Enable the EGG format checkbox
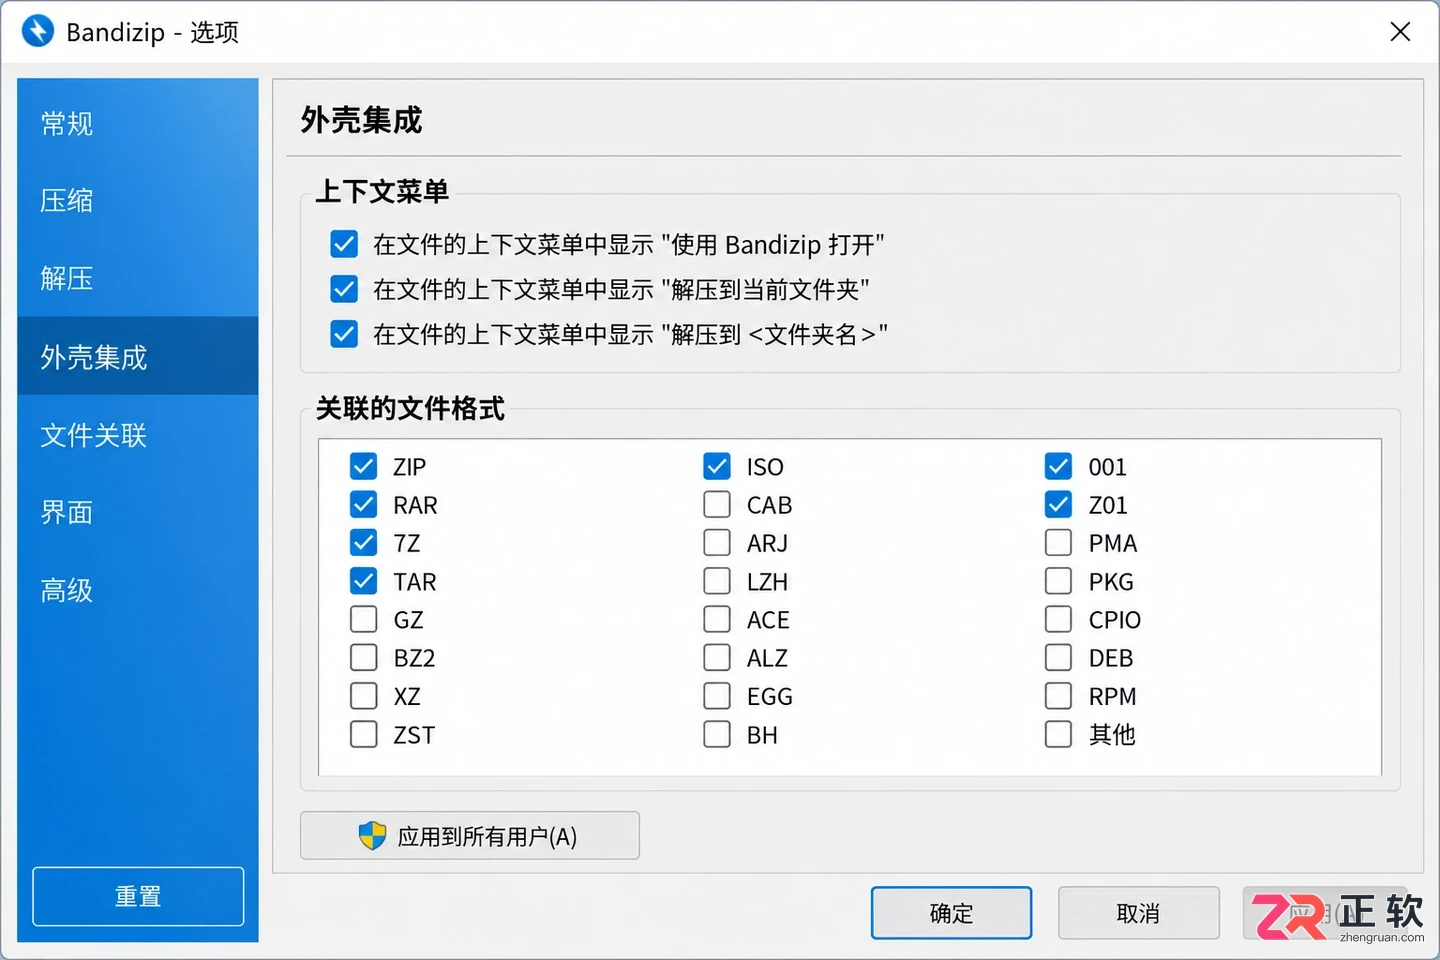This screenshot has width=1440, height=960. coord(717,695)
